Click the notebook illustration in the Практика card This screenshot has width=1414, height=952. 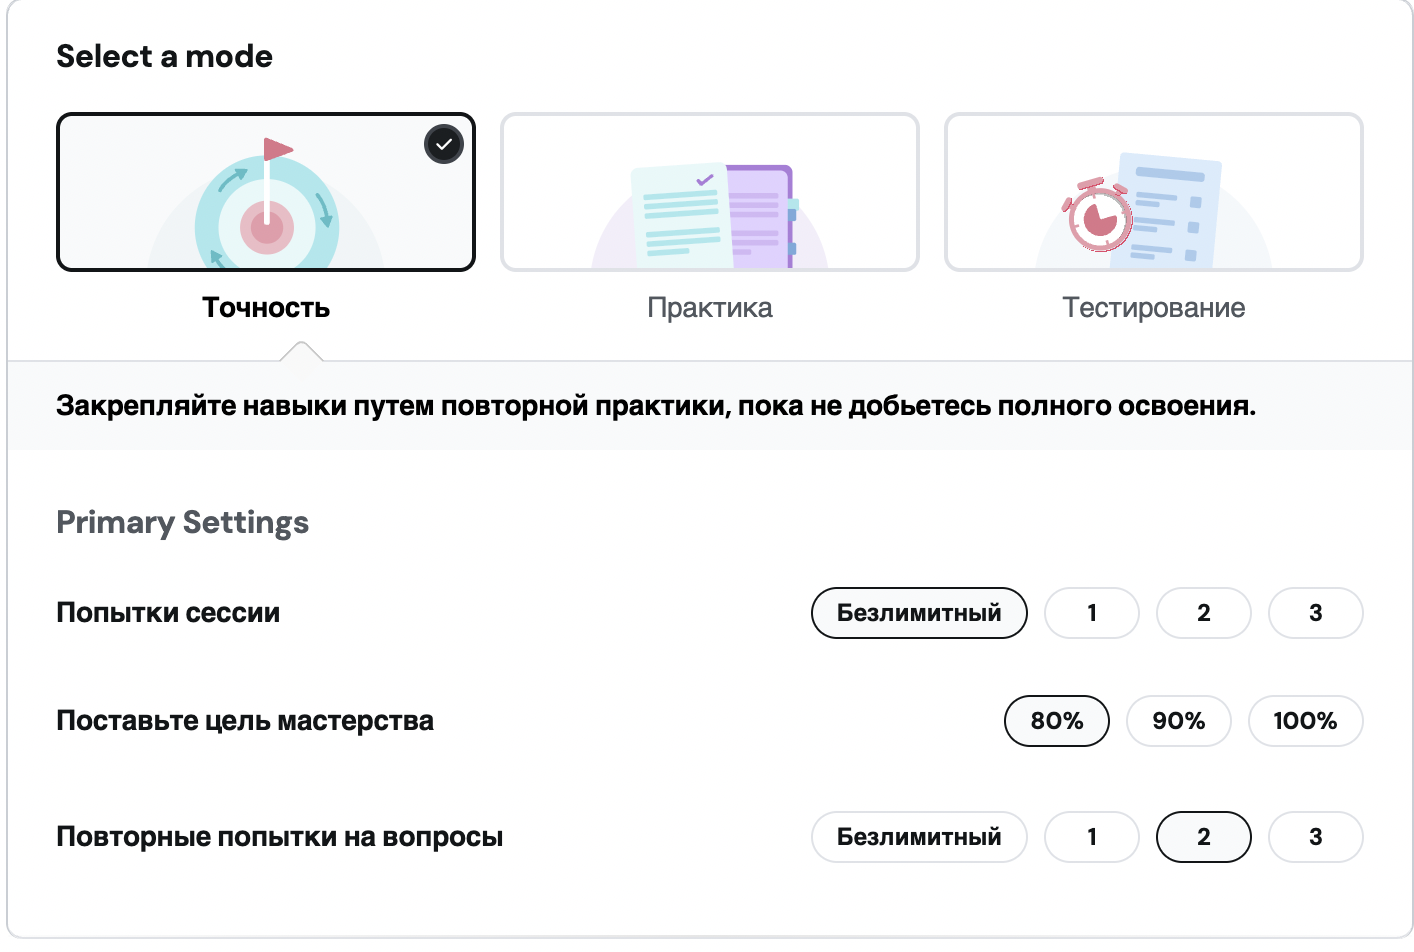point(714,216)
